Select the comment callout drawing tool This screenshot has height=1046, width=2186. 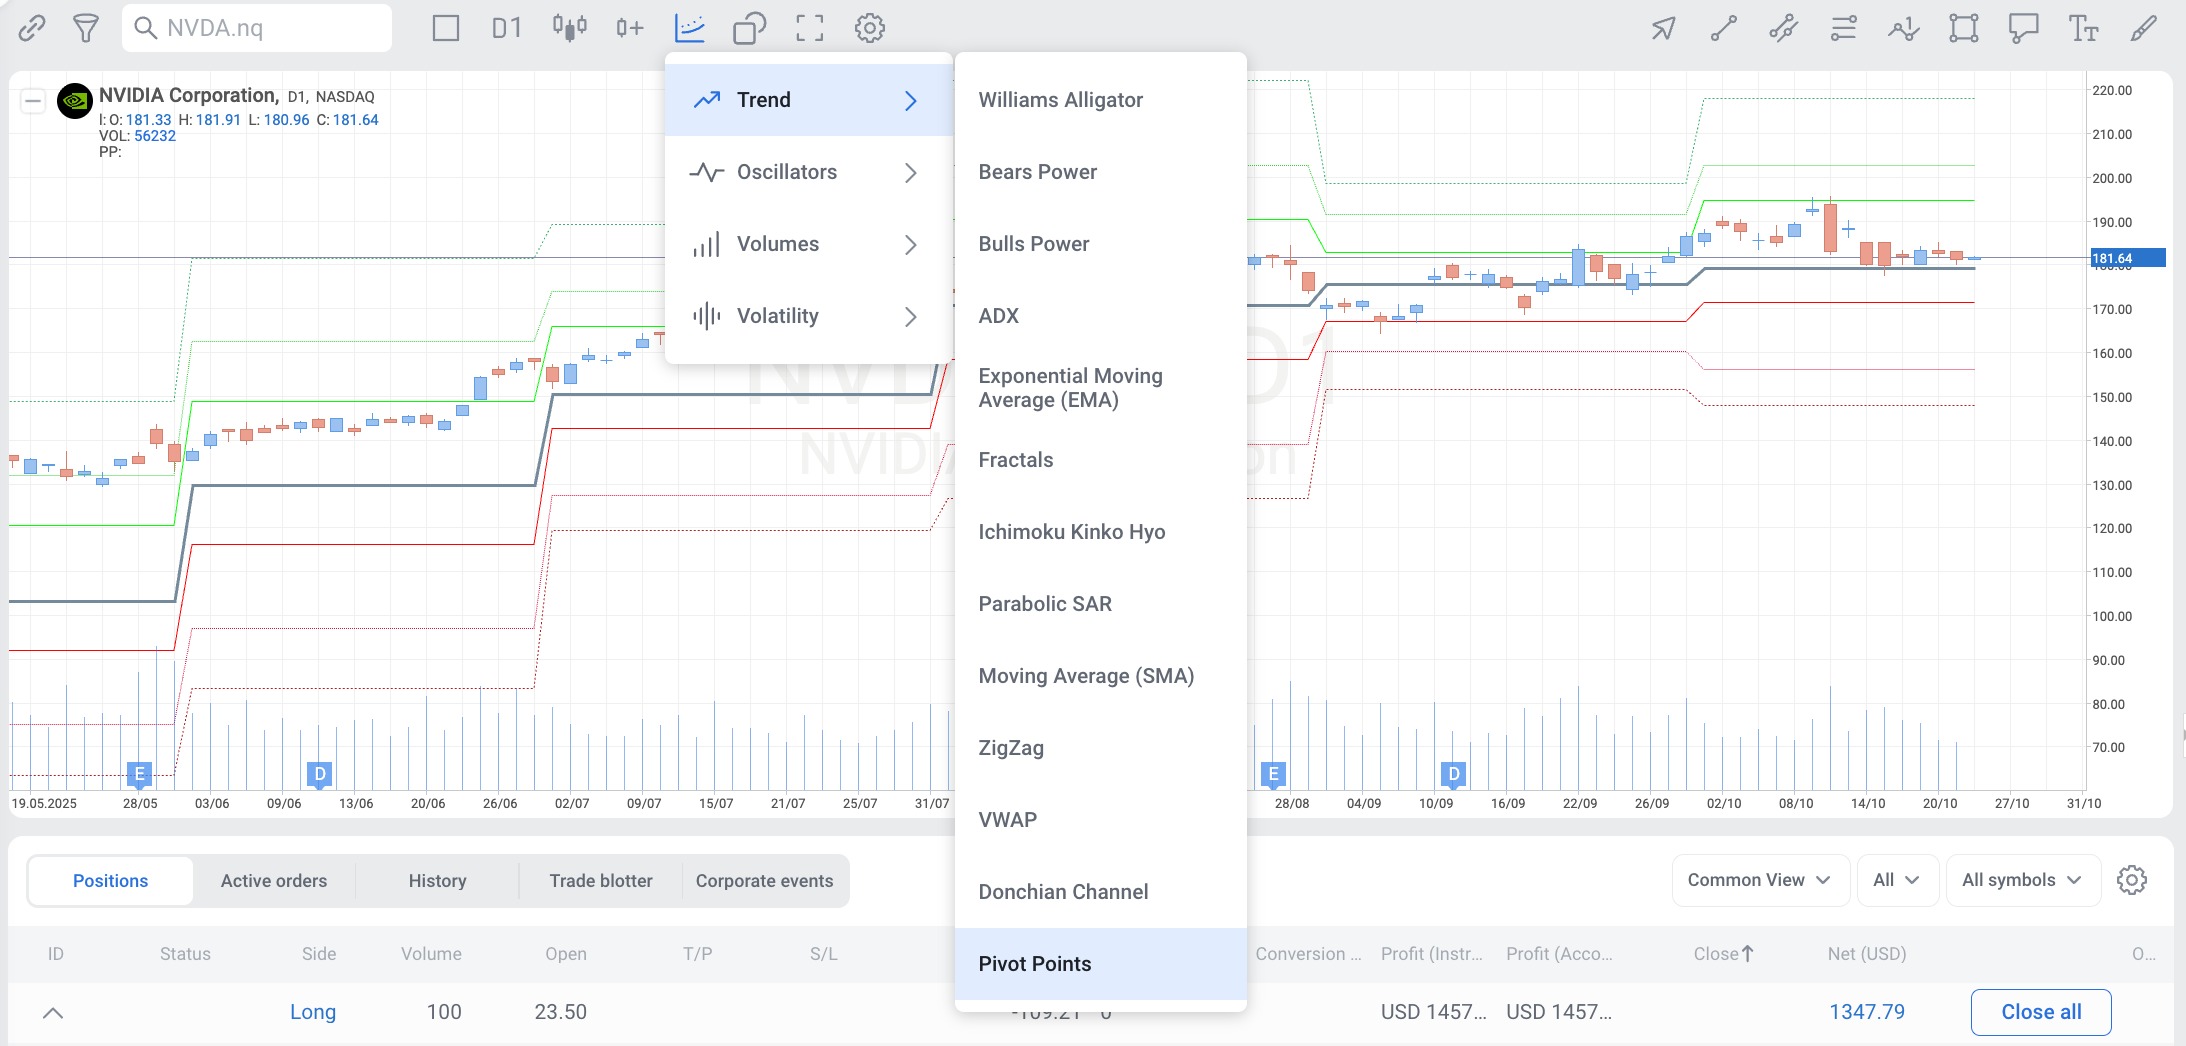pos(2023,28)
